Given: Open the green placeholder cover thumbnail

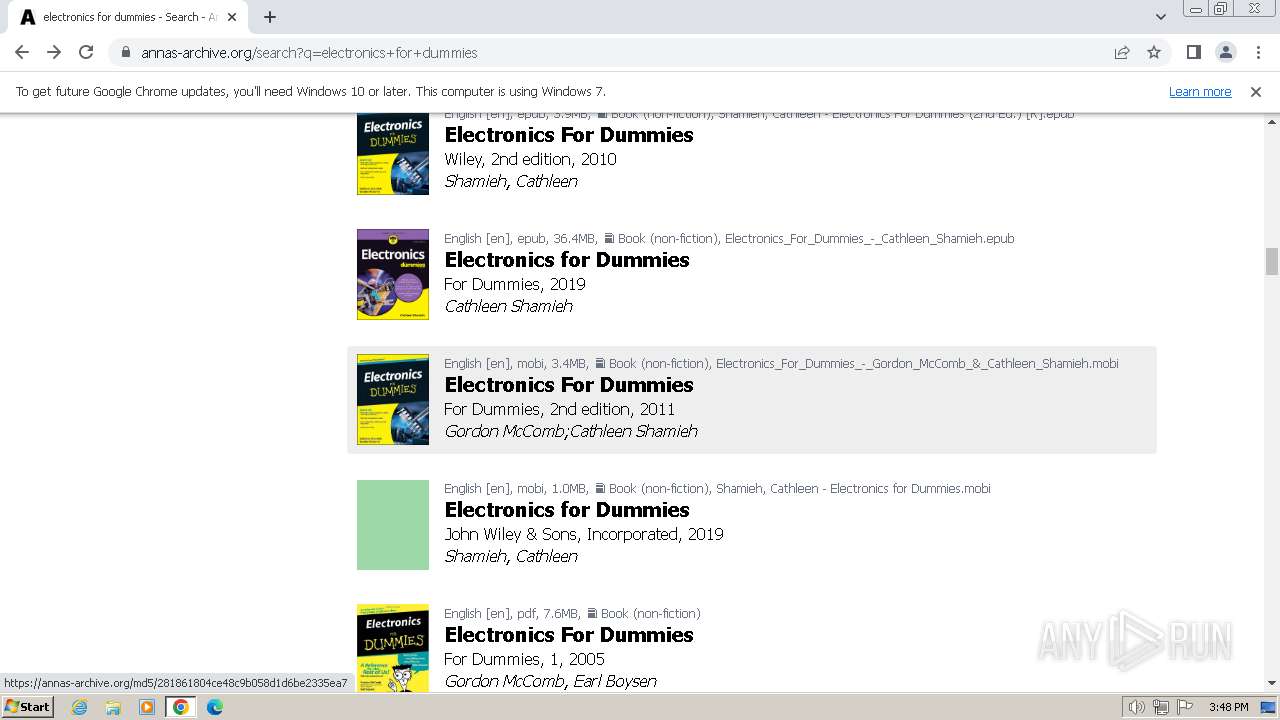Looking at the screenshot, I should pos(393,524).
